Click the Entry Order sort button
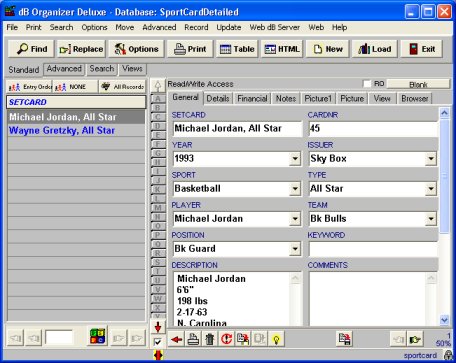Screen dimensions: 456x363 tap(29, 87)
